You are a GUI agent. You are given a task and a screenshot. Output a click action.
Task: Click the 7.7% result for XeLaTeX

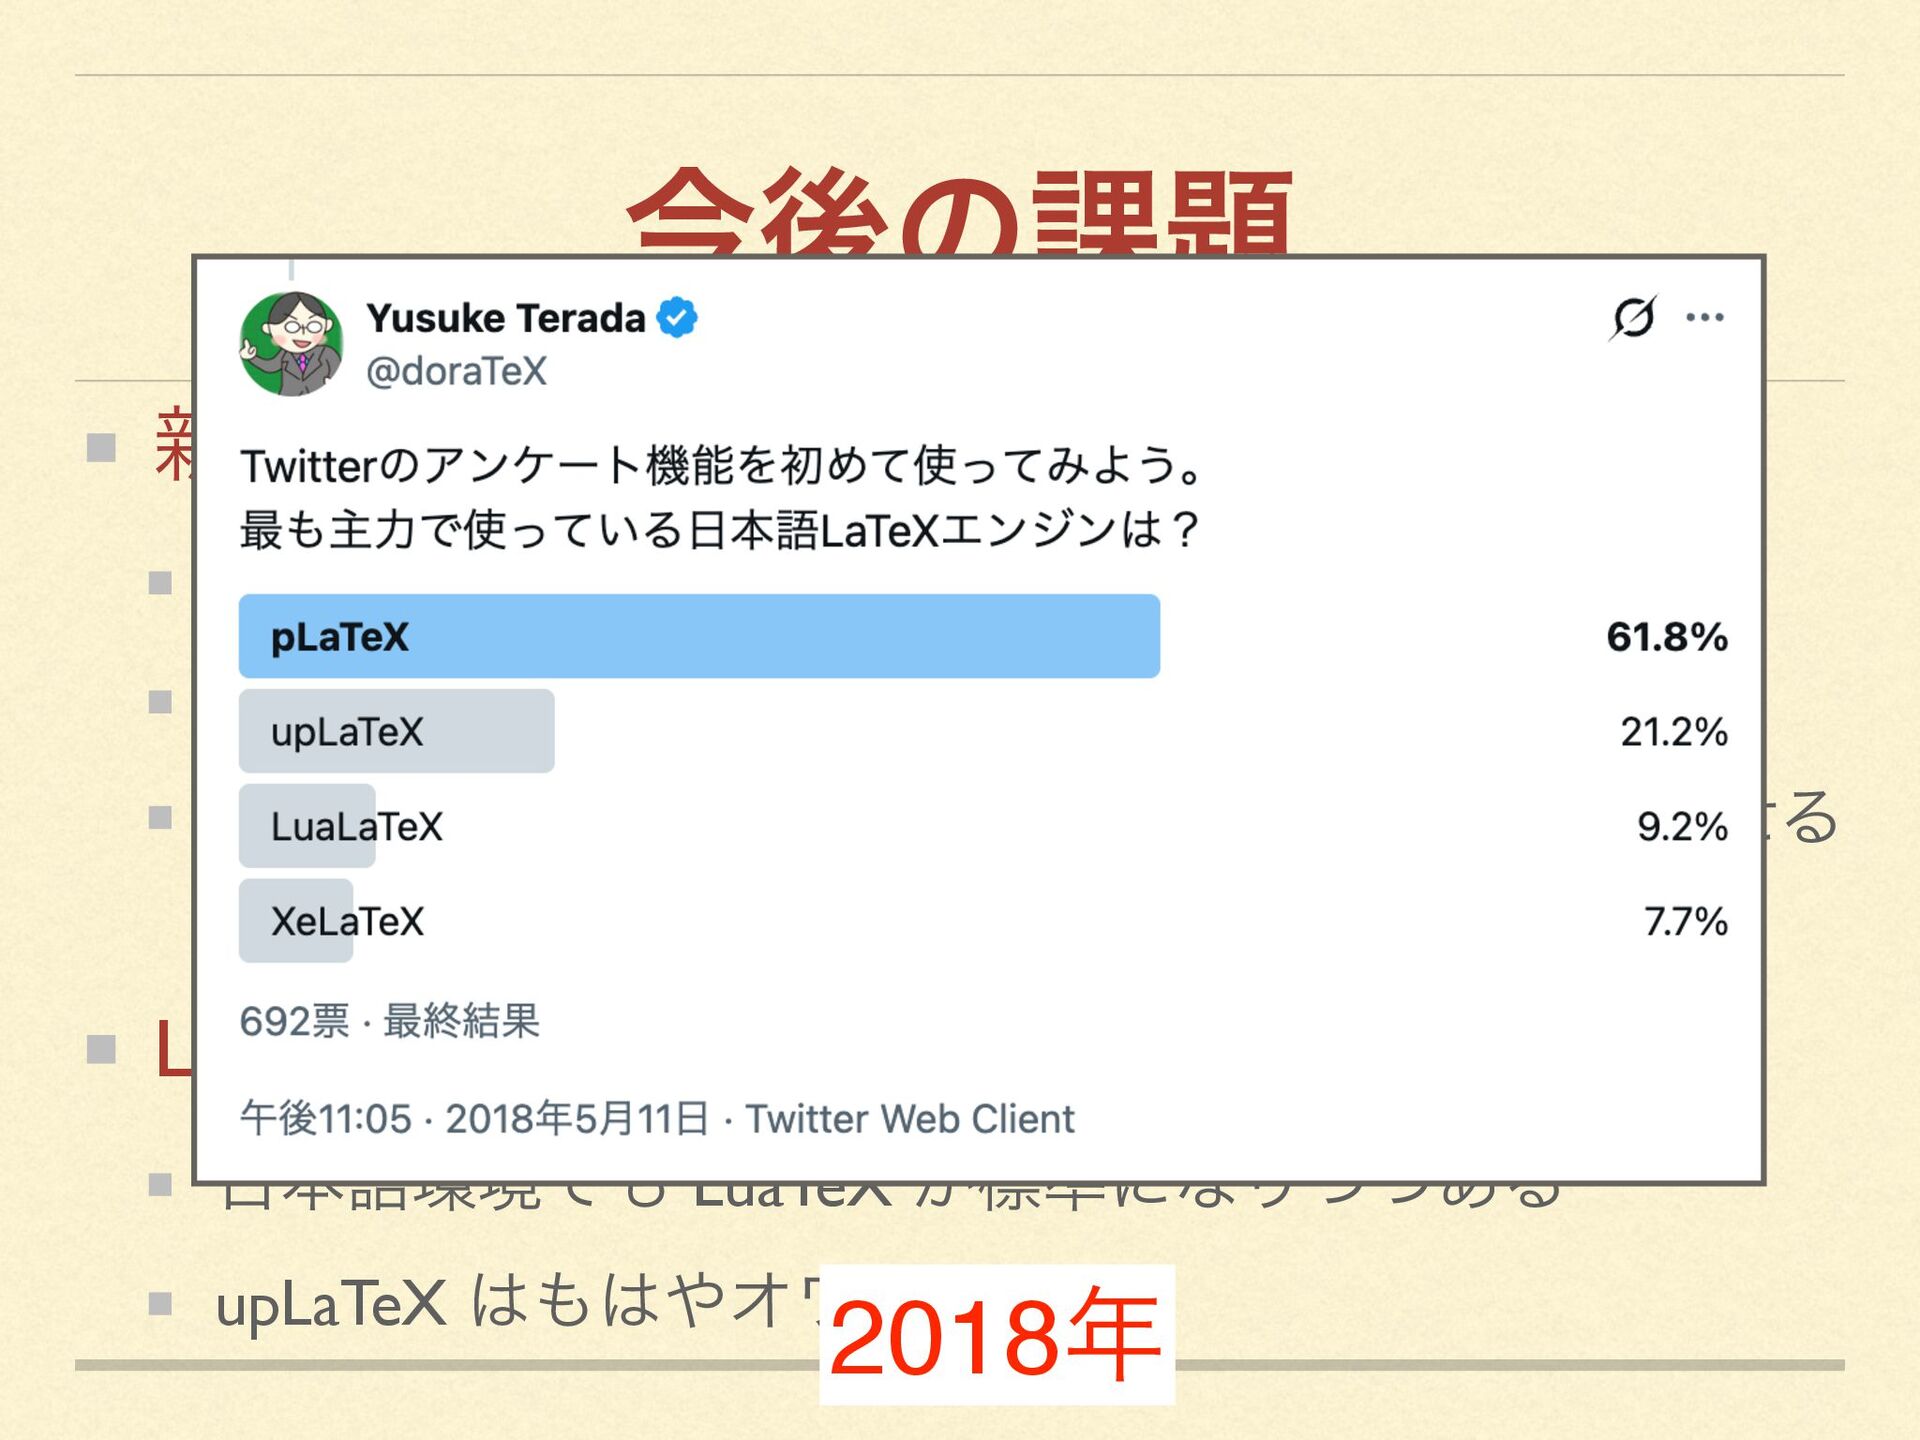1685,921
